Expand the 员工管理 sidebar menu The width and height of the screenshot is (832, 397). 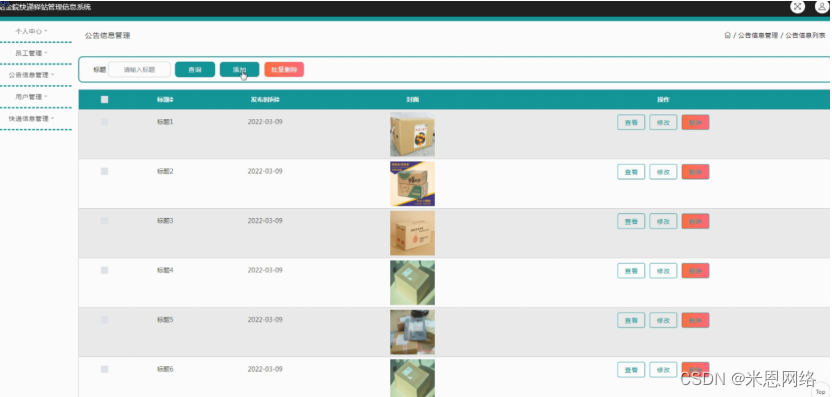tap(31, 53)
